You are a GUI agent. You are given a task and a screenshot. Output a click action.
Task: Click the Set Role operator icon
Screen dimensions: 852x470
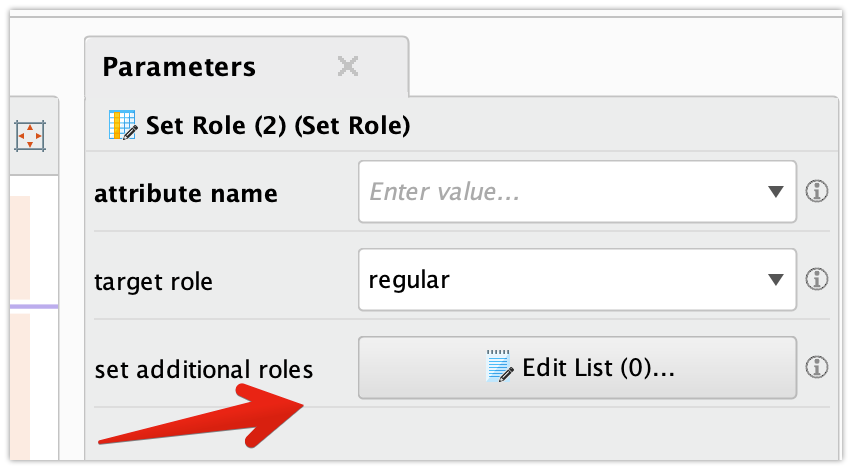coord(123,126)
